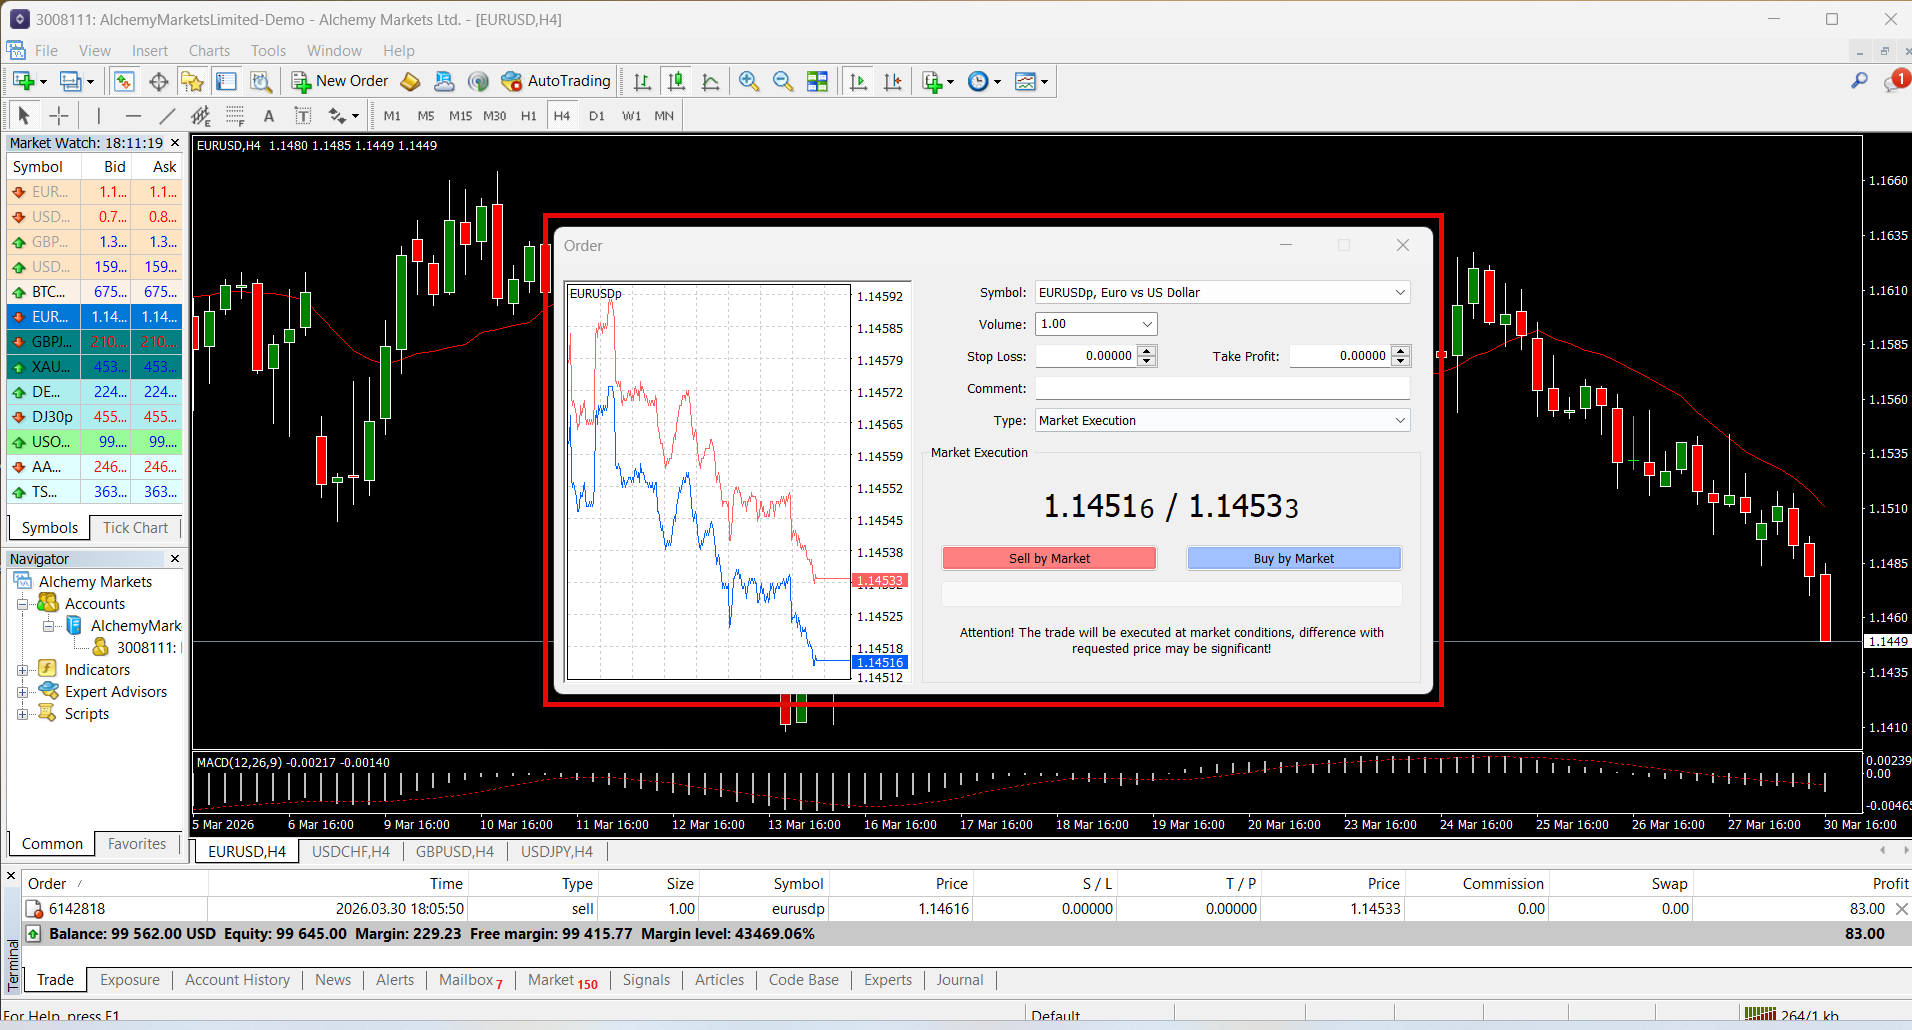Toggle Navigator panel star-folder icon
The width and height of the screenshot is (1912, 1030).
(x=192, y=82)
